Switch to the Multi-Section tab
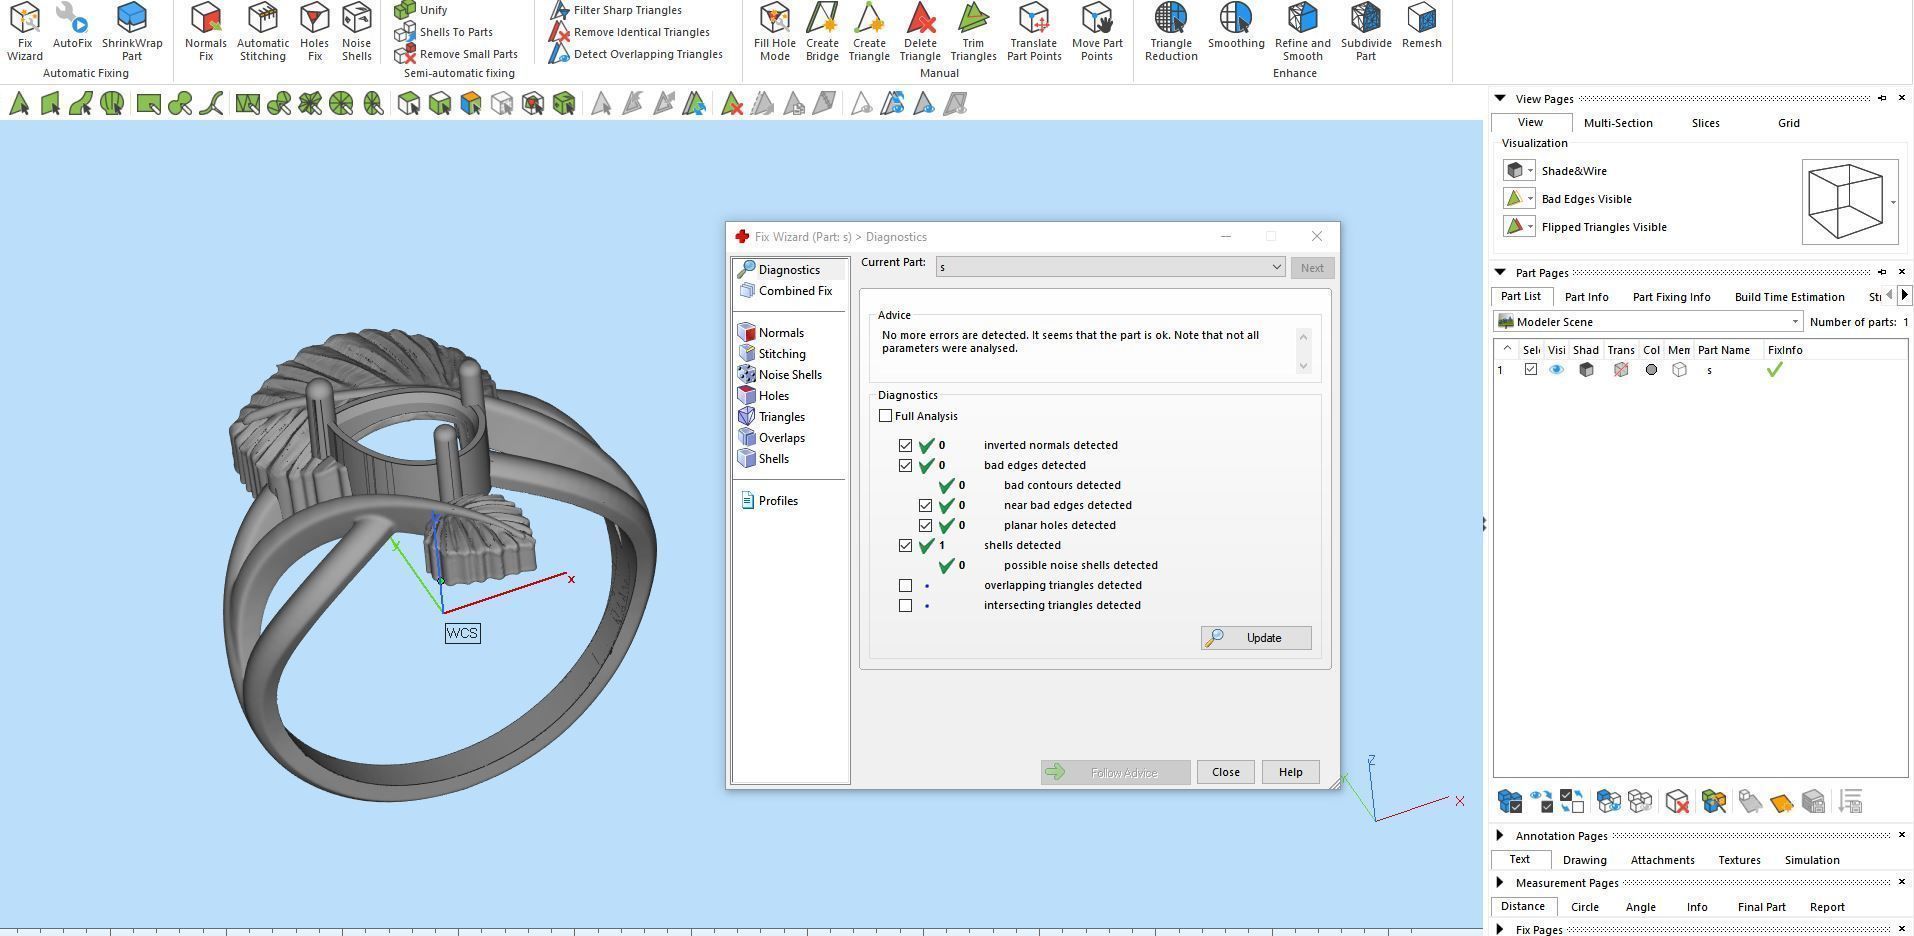 click(1618, 123)
